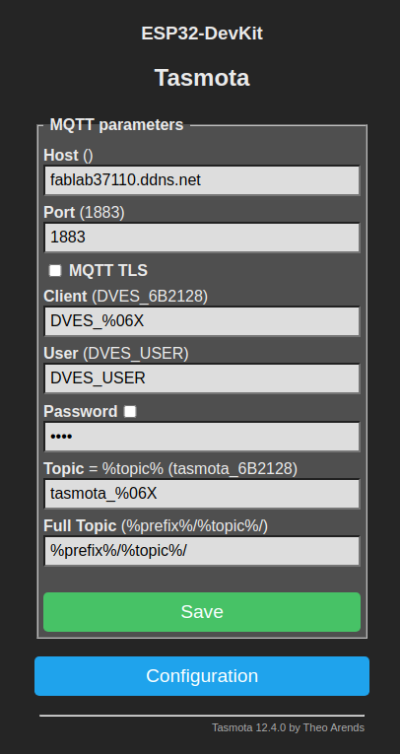The height and width of the screenshot is (754, 400).
Task: Click the Tasmota 12.4.0 footer text
Action: point(288,728)
